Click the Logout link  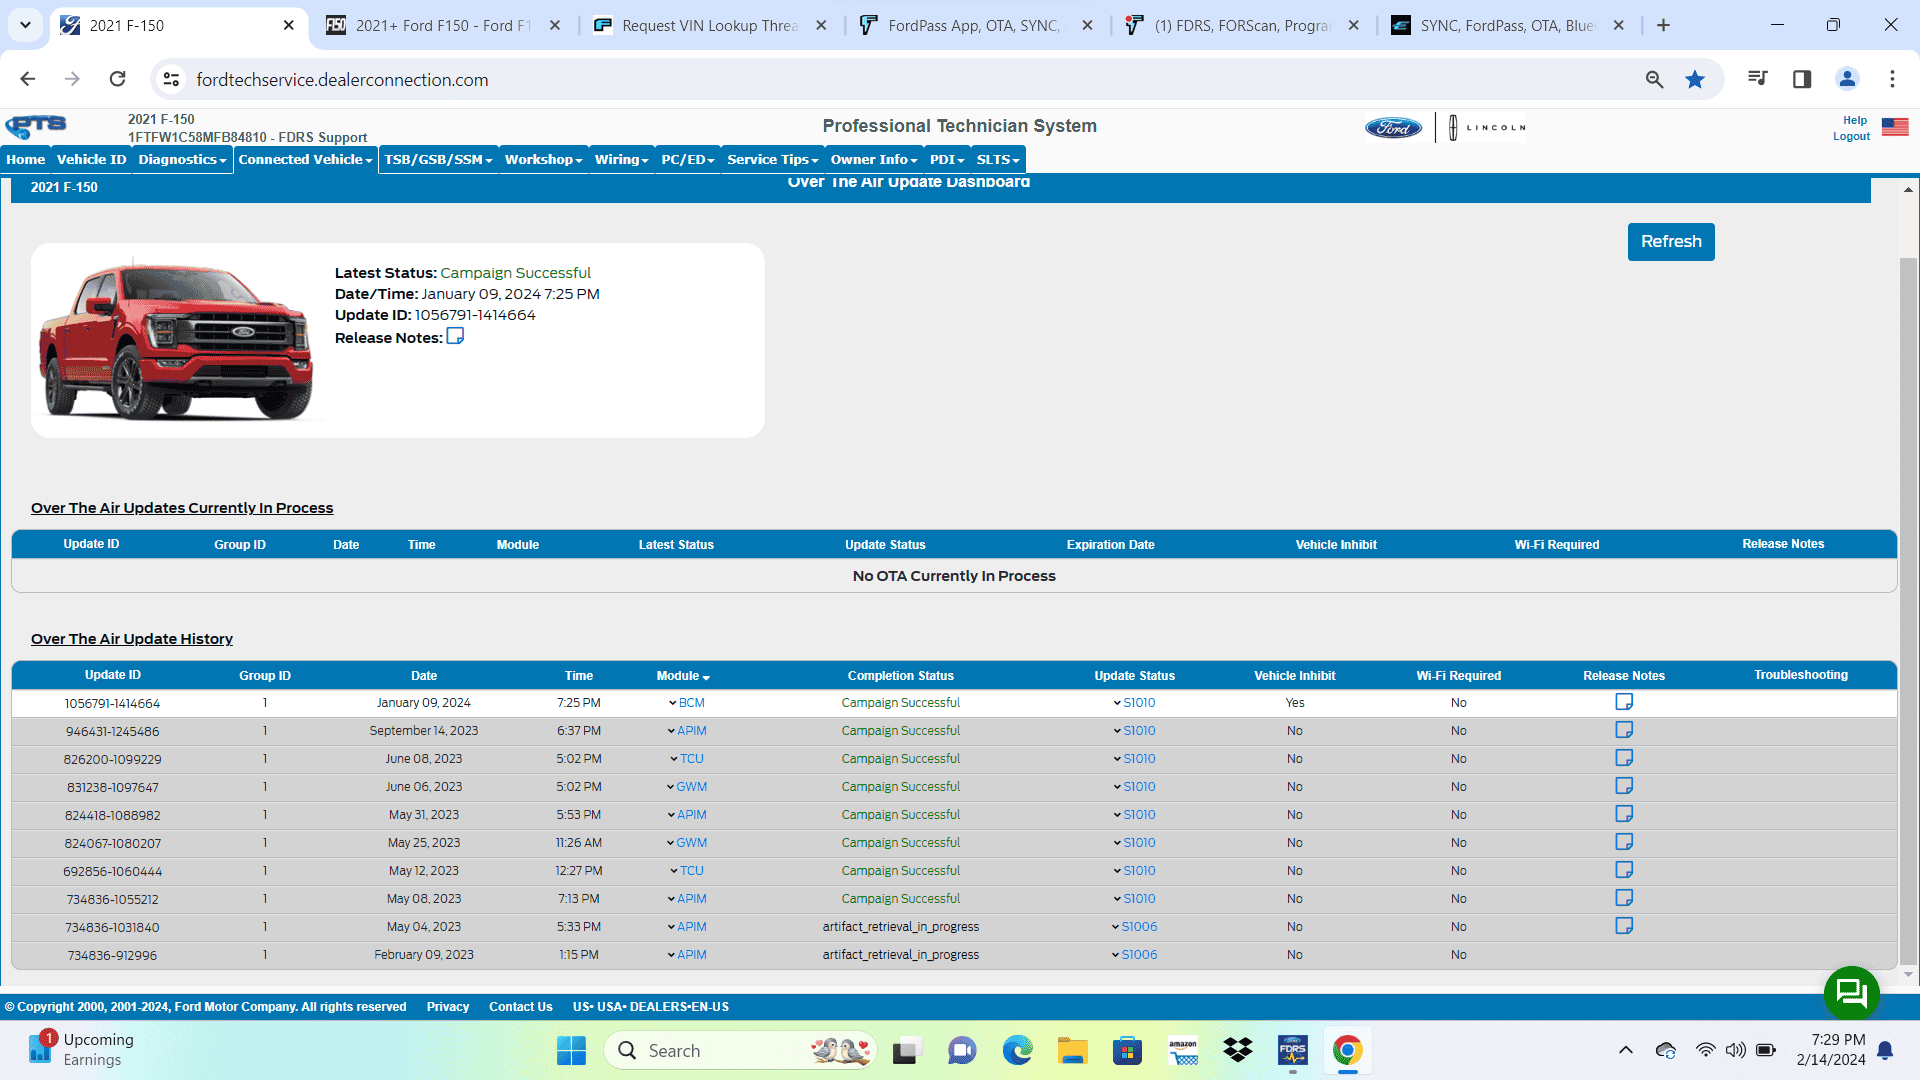1851,137
